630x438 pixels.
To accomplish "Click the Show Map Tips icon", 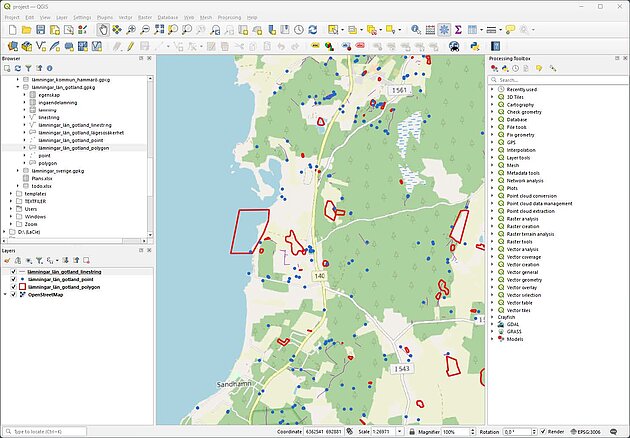I will [510, 29].
